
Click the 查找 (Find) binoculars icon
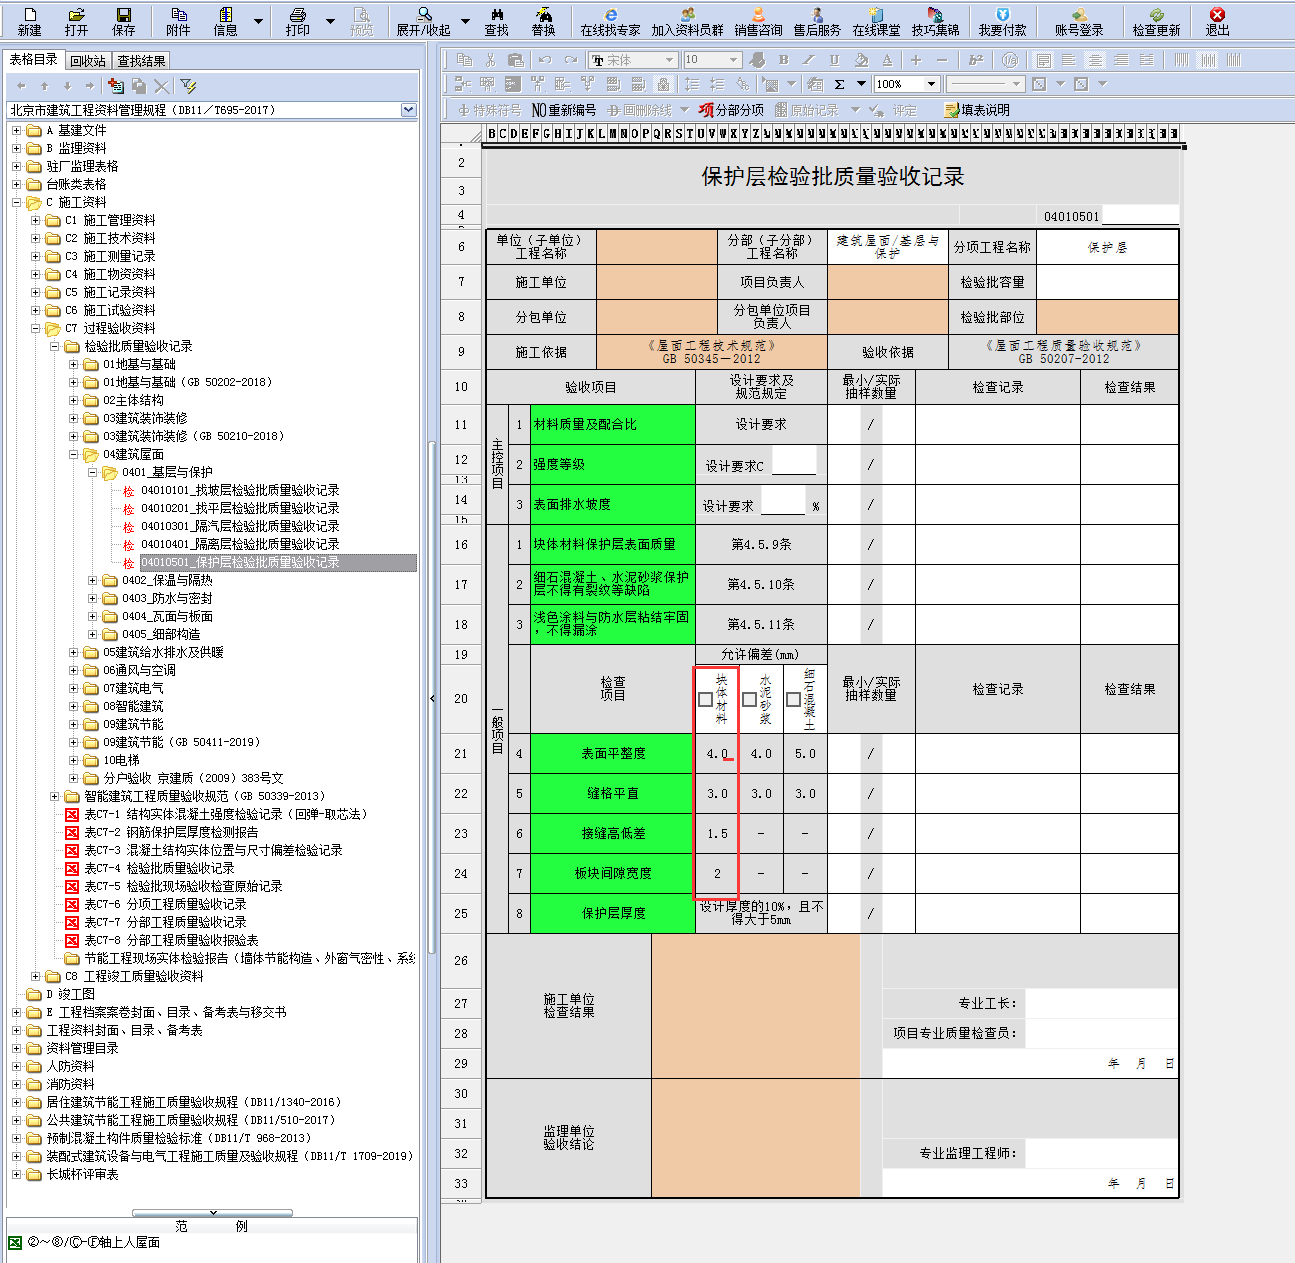pos(497,21)
